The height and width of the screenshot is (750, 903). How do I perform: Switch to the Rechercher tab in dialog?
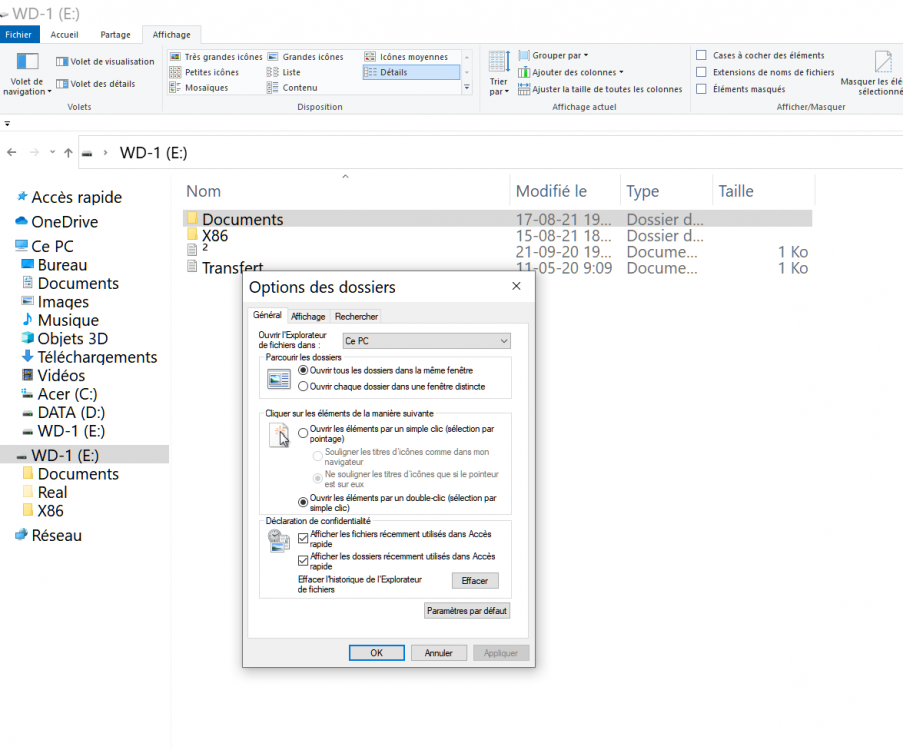pos(356,317)
